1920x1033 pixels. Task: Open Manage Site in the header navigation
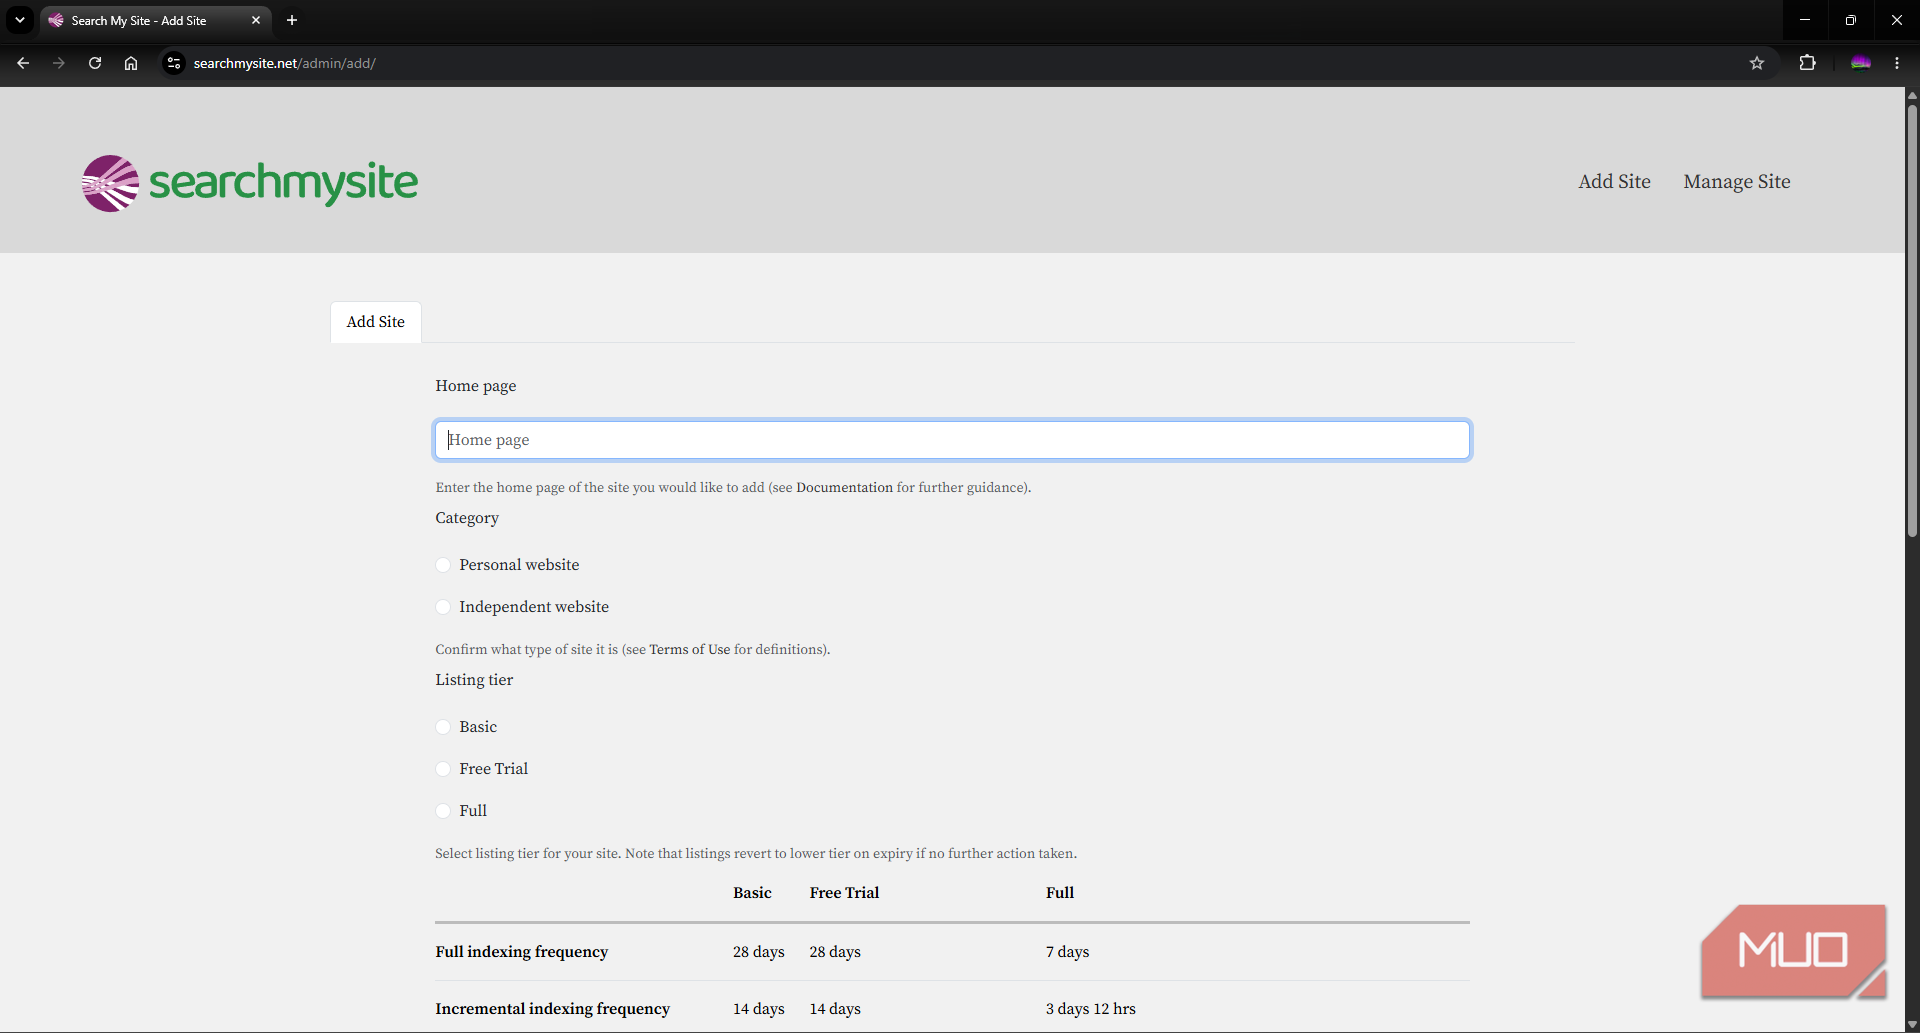(1737, 182)
